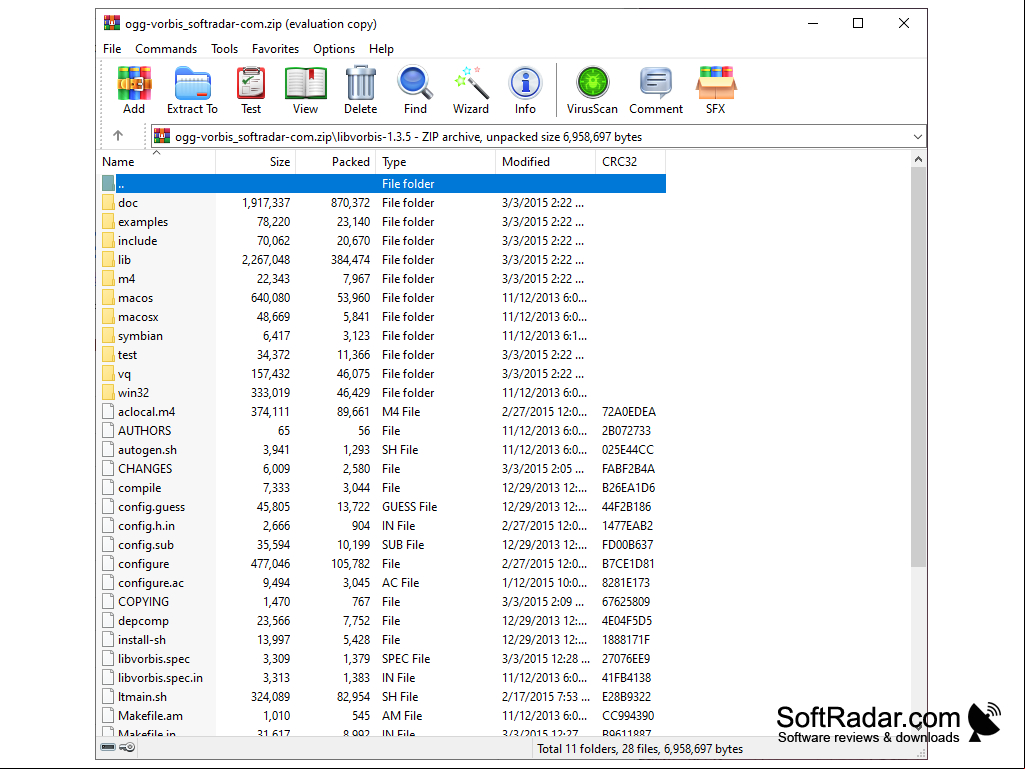Viewport: 1025px width, 769px height.
Task: Click the aclocal.m4 file icon
Action: tap(108, 411)
